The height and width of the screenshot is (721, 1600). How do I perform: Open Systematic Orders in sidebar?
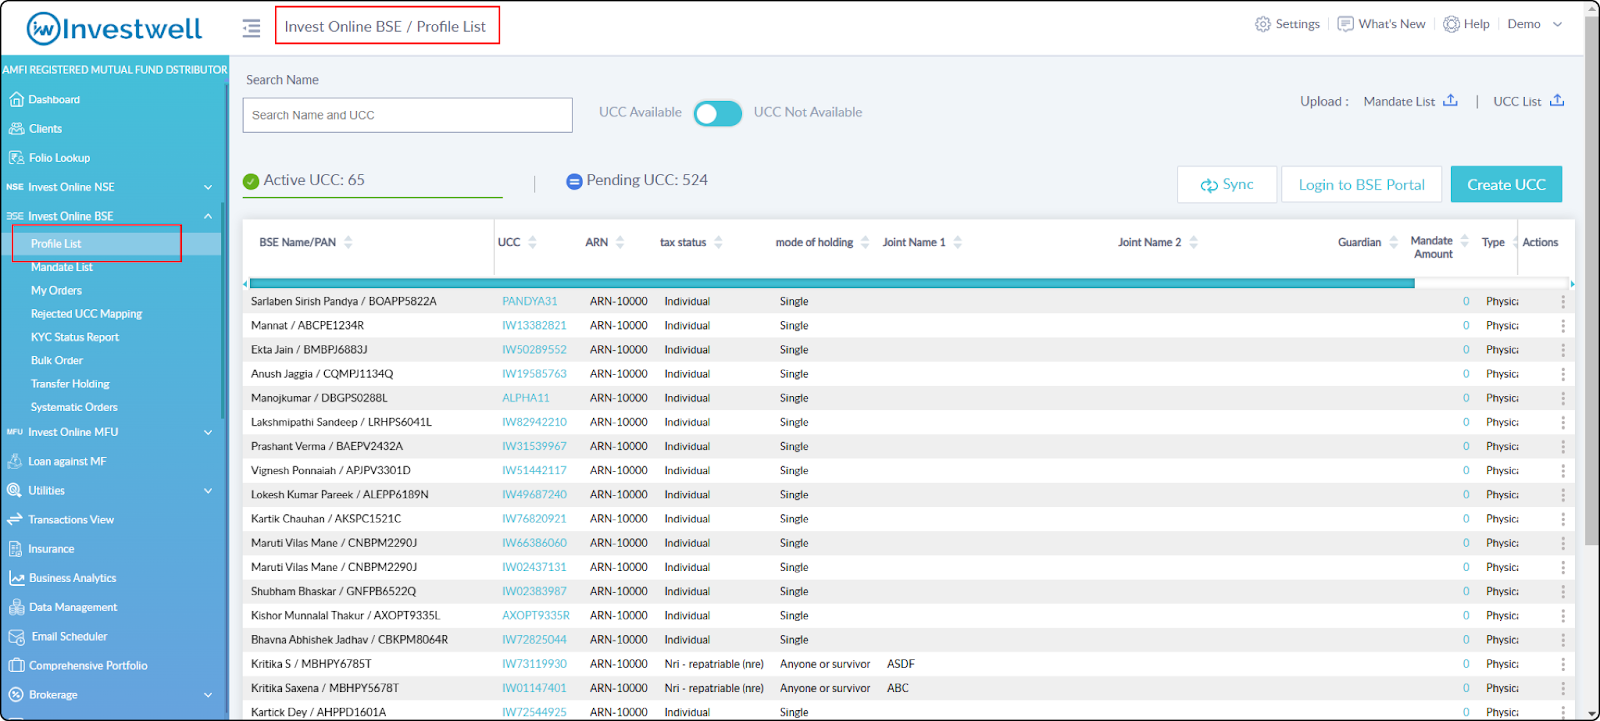[74, 407]
